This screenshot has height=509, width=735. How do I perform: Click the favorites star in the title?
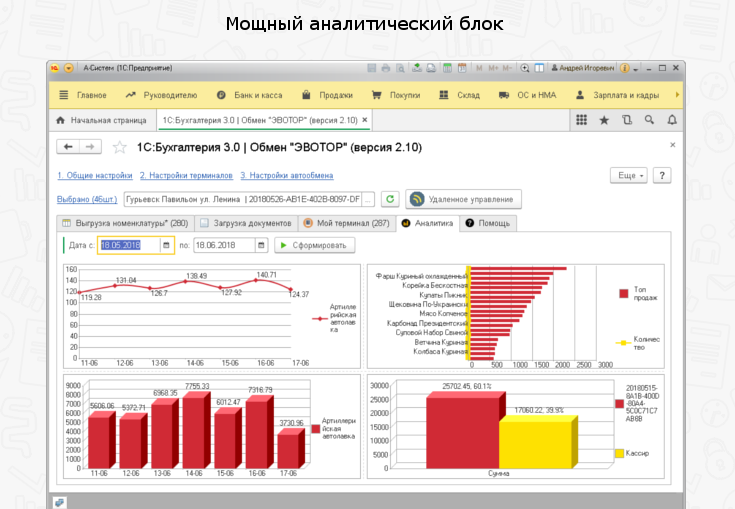point(119,147)
